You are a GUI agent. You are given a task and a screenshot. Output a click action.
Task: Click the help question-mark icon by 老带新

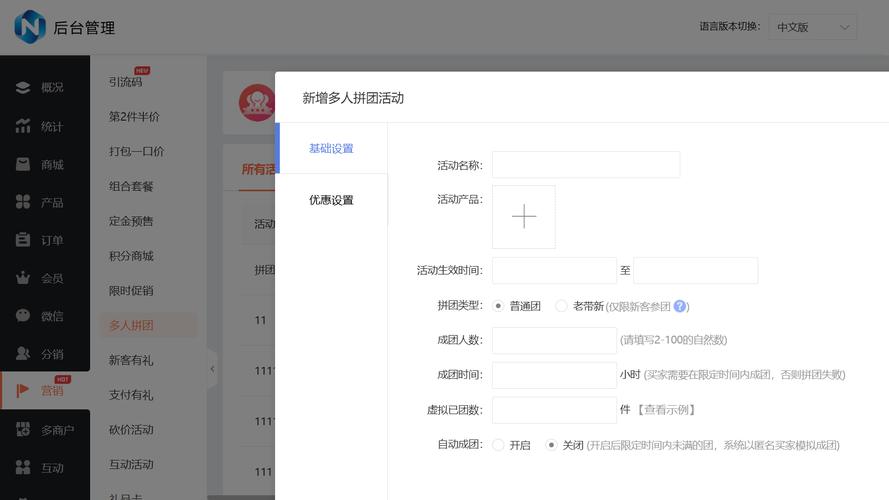coord(679,307)
